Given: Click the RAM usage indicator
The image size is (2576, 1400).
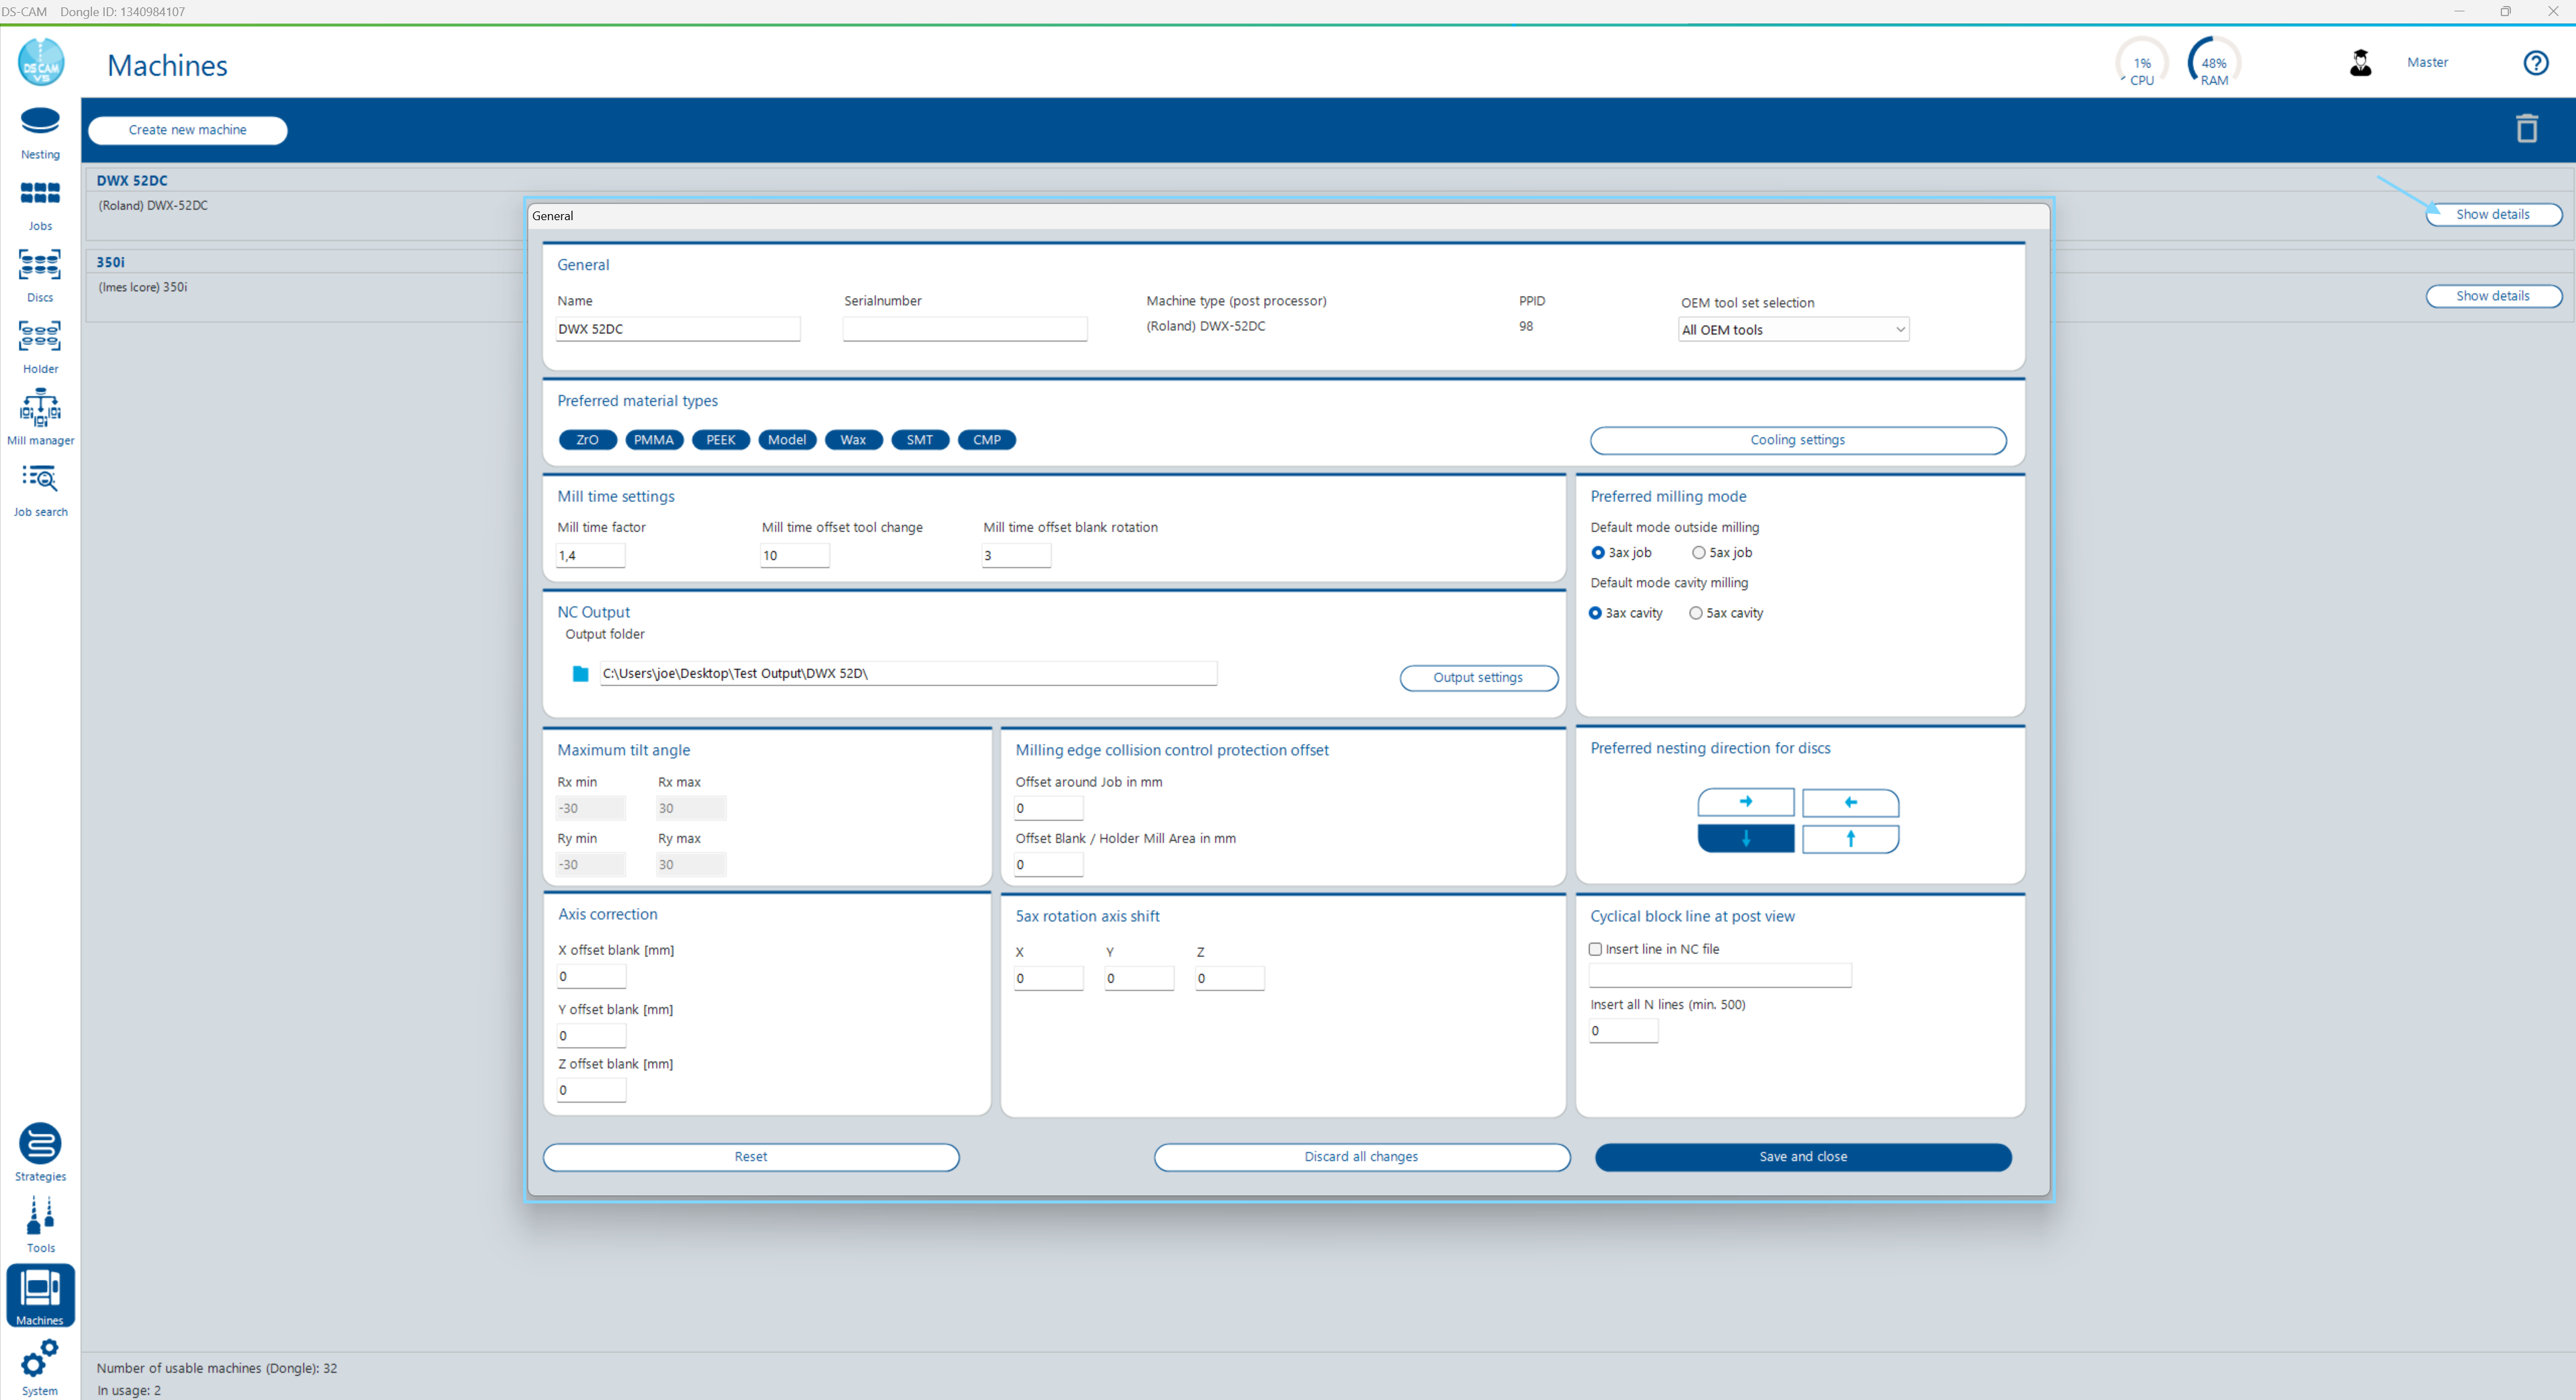Looking at the screenshot, I should (x=2213, y=62).
